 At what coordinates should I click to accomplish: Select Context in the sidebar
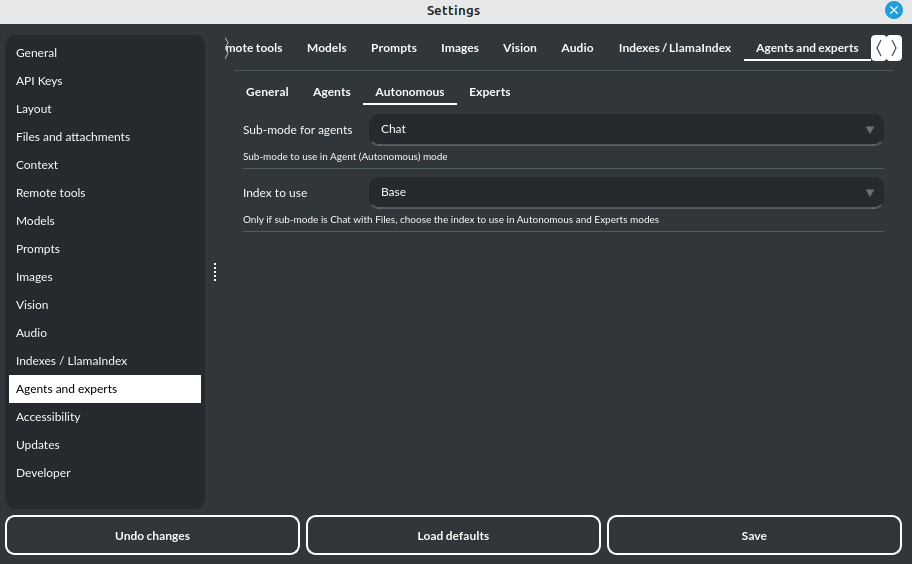click(x=105, y=165)
